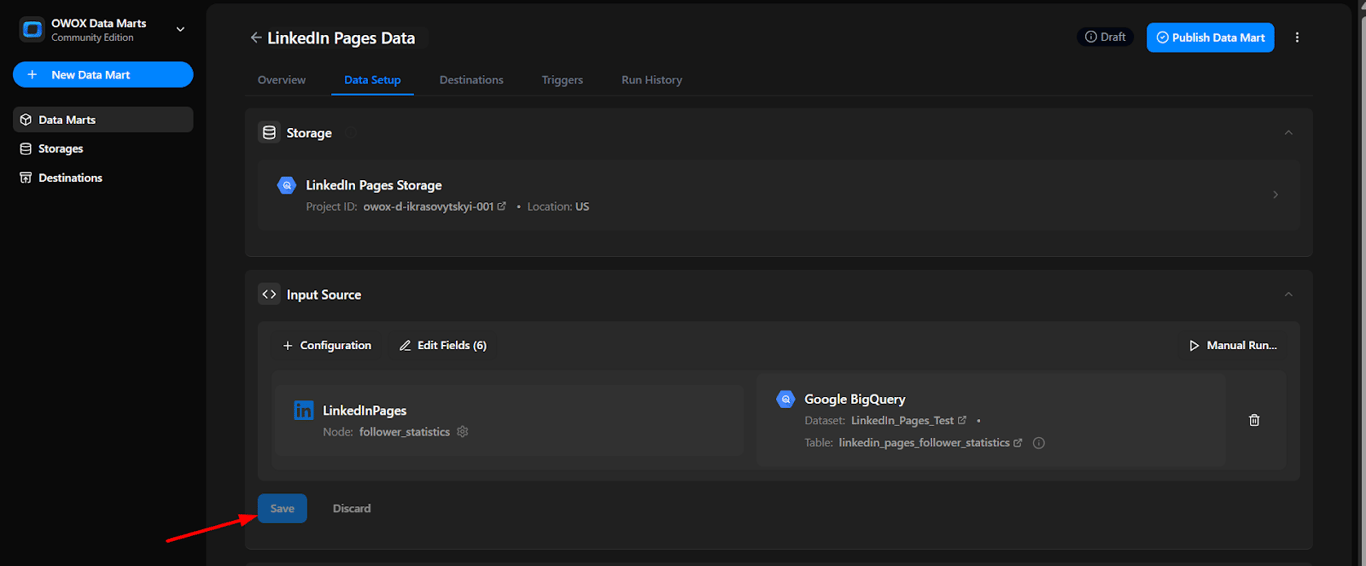Click the Google BigQuery icon in Input Source
Viewport: 1366px width, 566px height.
(x=786, y=399)
